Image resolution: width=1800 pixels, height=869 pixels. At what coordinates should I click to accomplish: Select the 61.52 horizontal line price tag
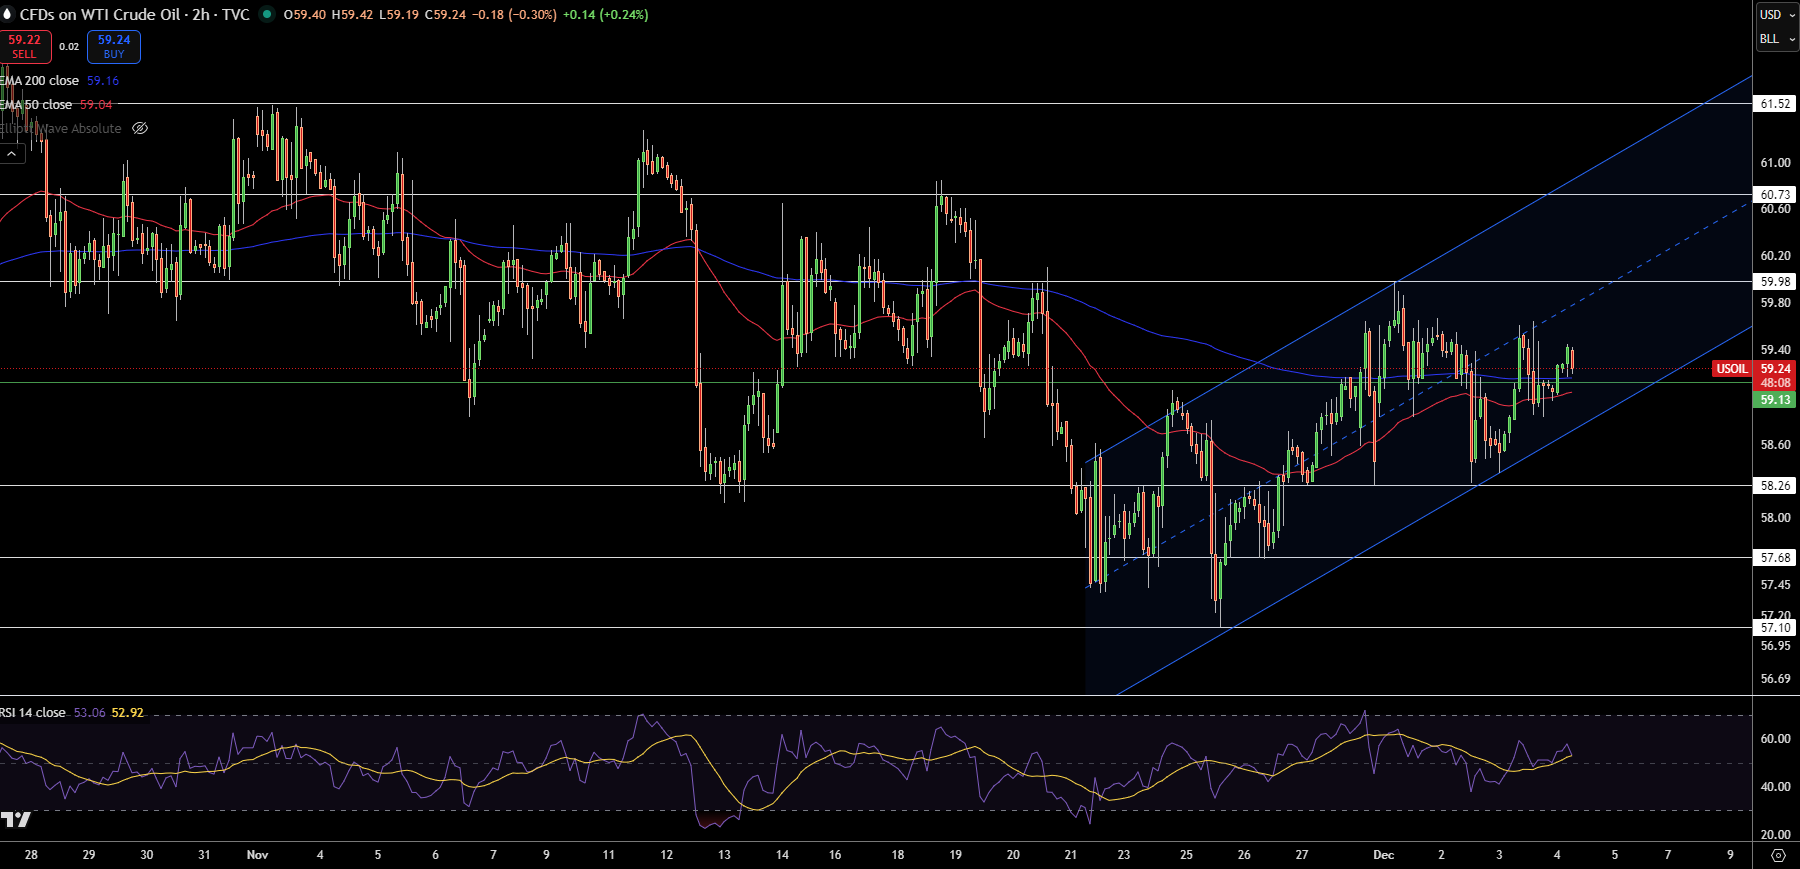point(1775,104)
